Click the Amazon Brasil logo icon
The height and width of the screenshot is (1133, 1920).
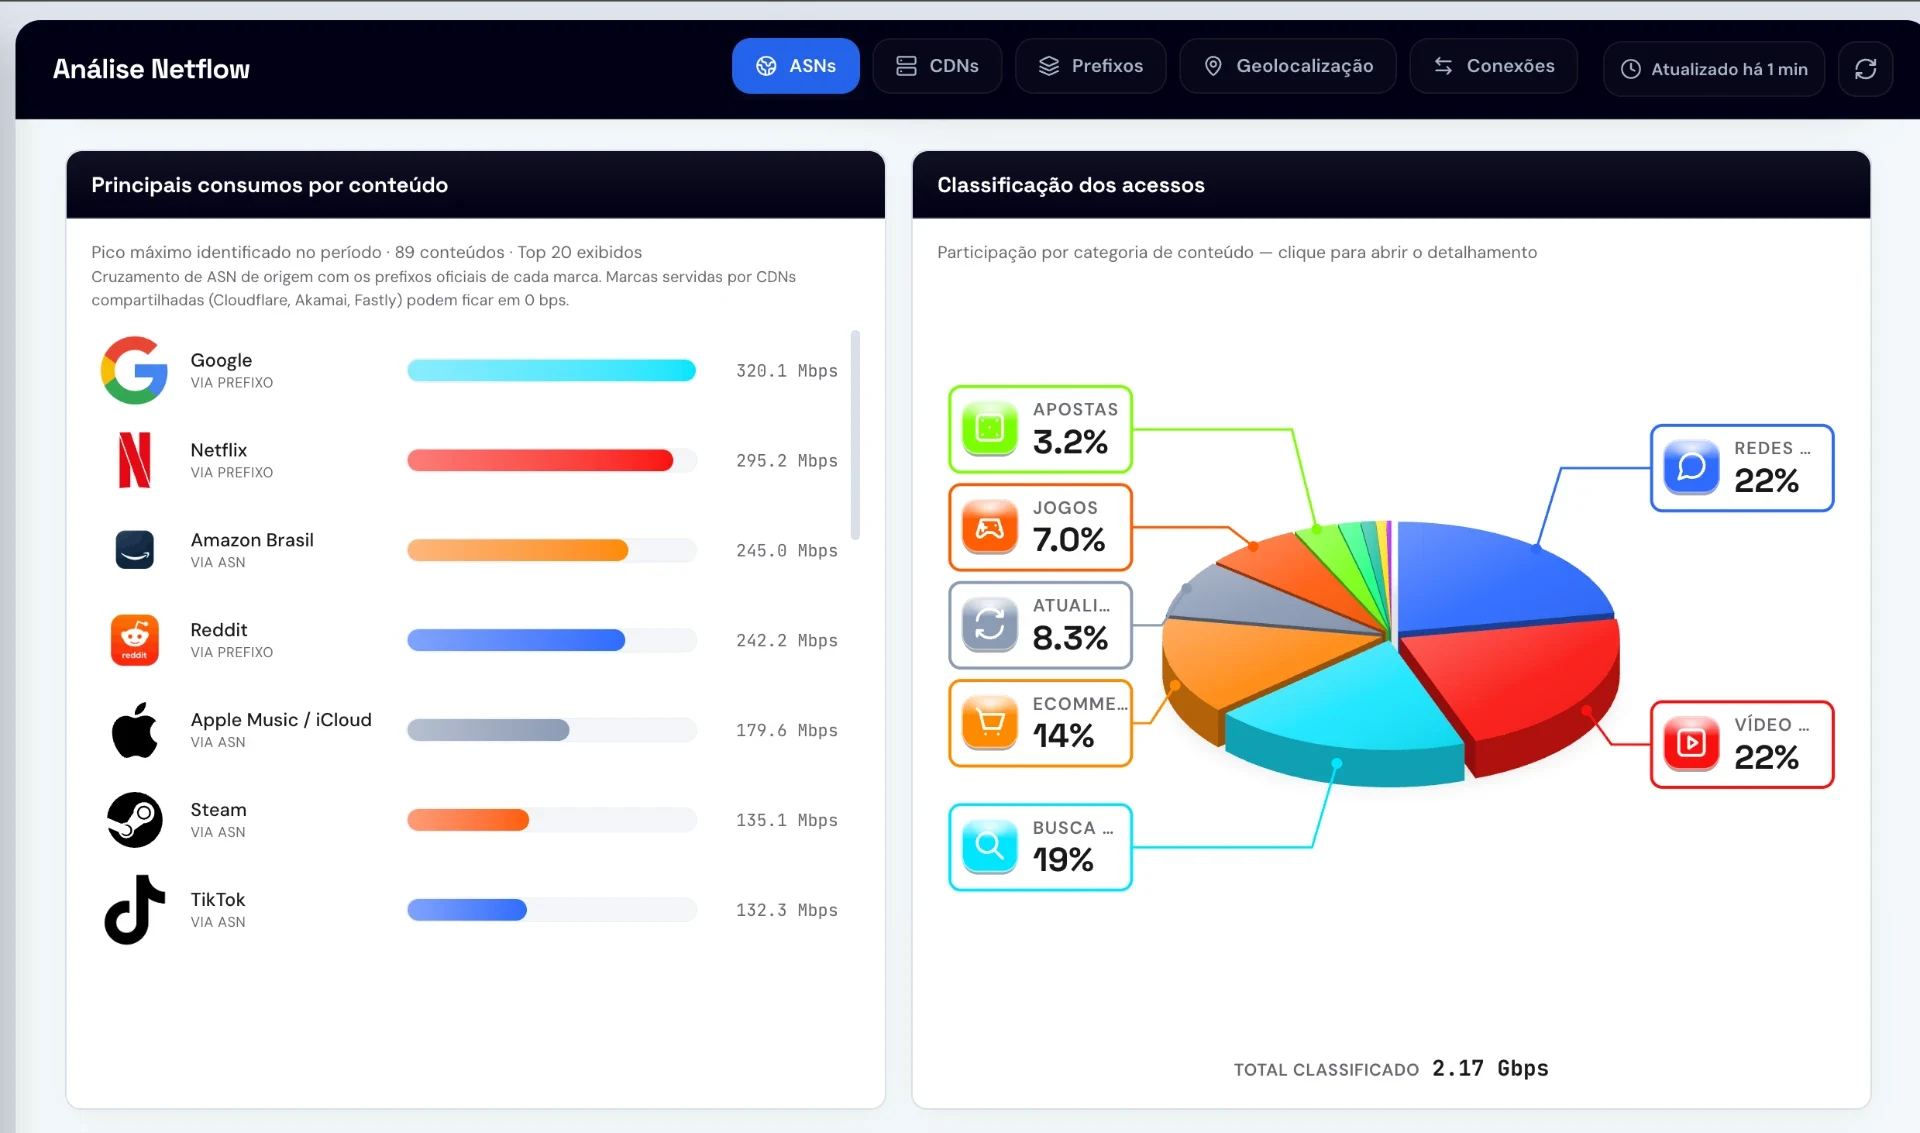(134, 550)
